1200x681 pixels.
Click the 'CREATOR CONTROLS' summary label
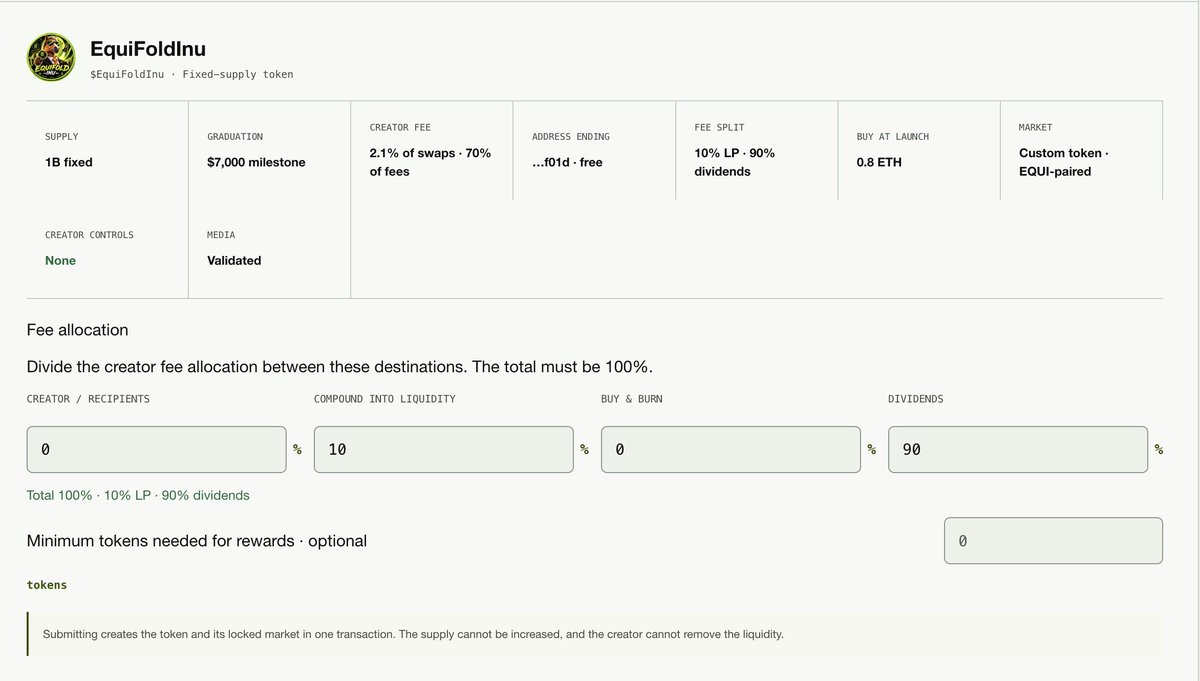coord(89,235)
